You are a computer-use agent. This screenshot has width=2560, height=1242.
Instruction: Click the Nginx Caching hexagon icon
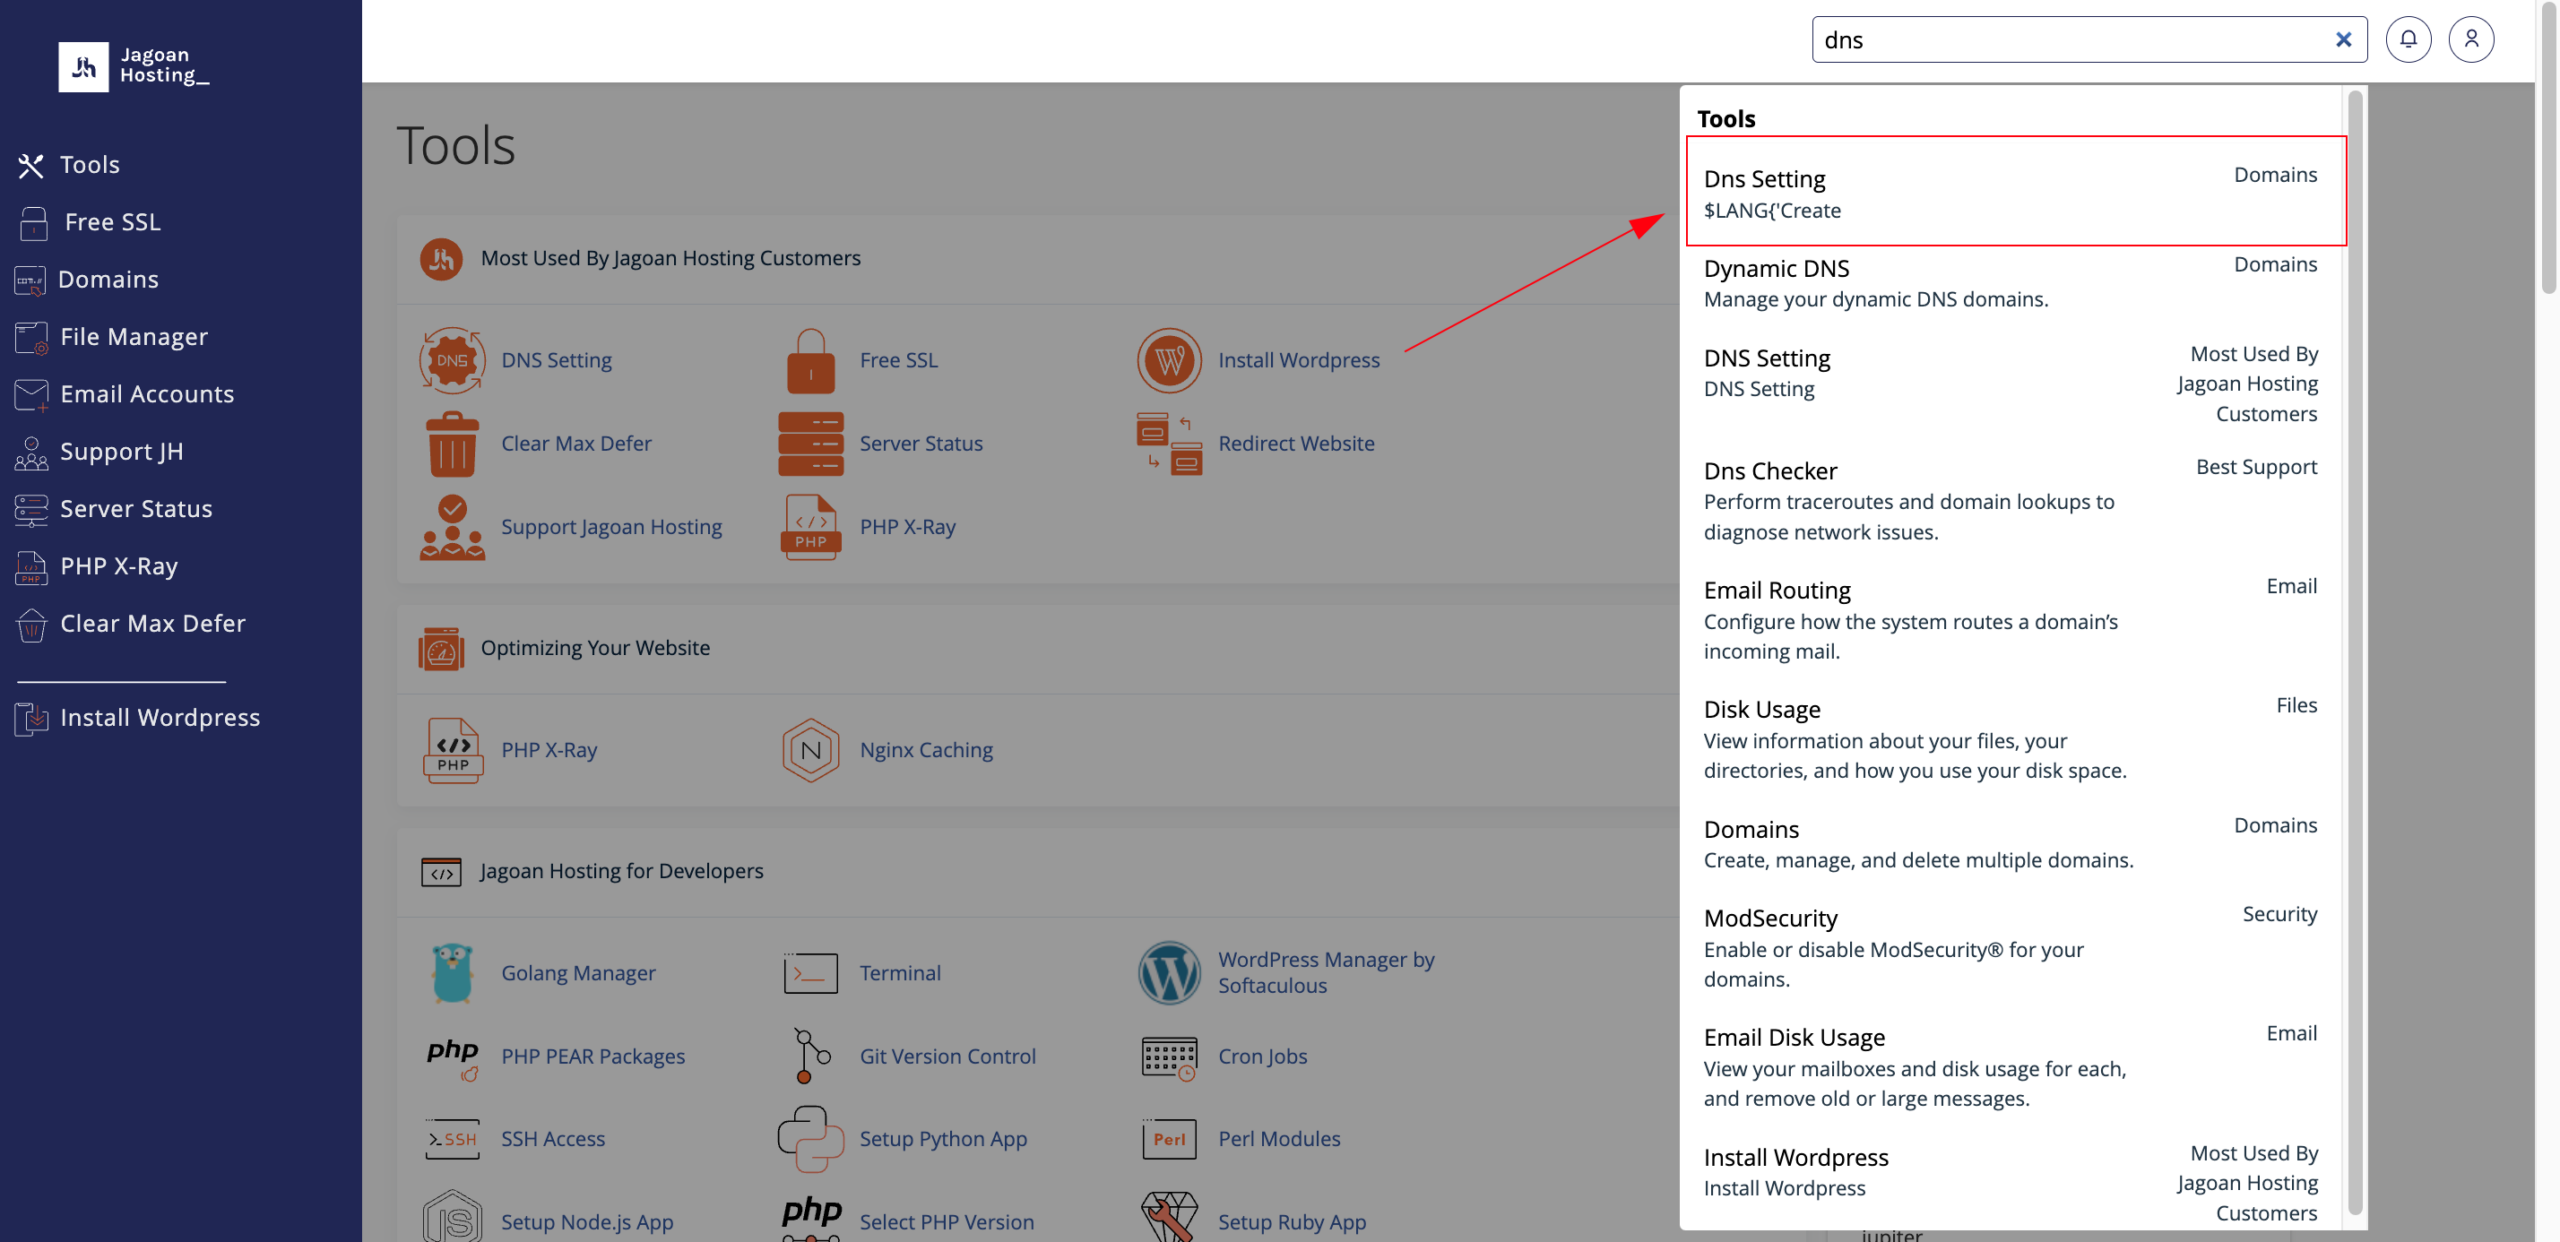[x=810, y=750]
